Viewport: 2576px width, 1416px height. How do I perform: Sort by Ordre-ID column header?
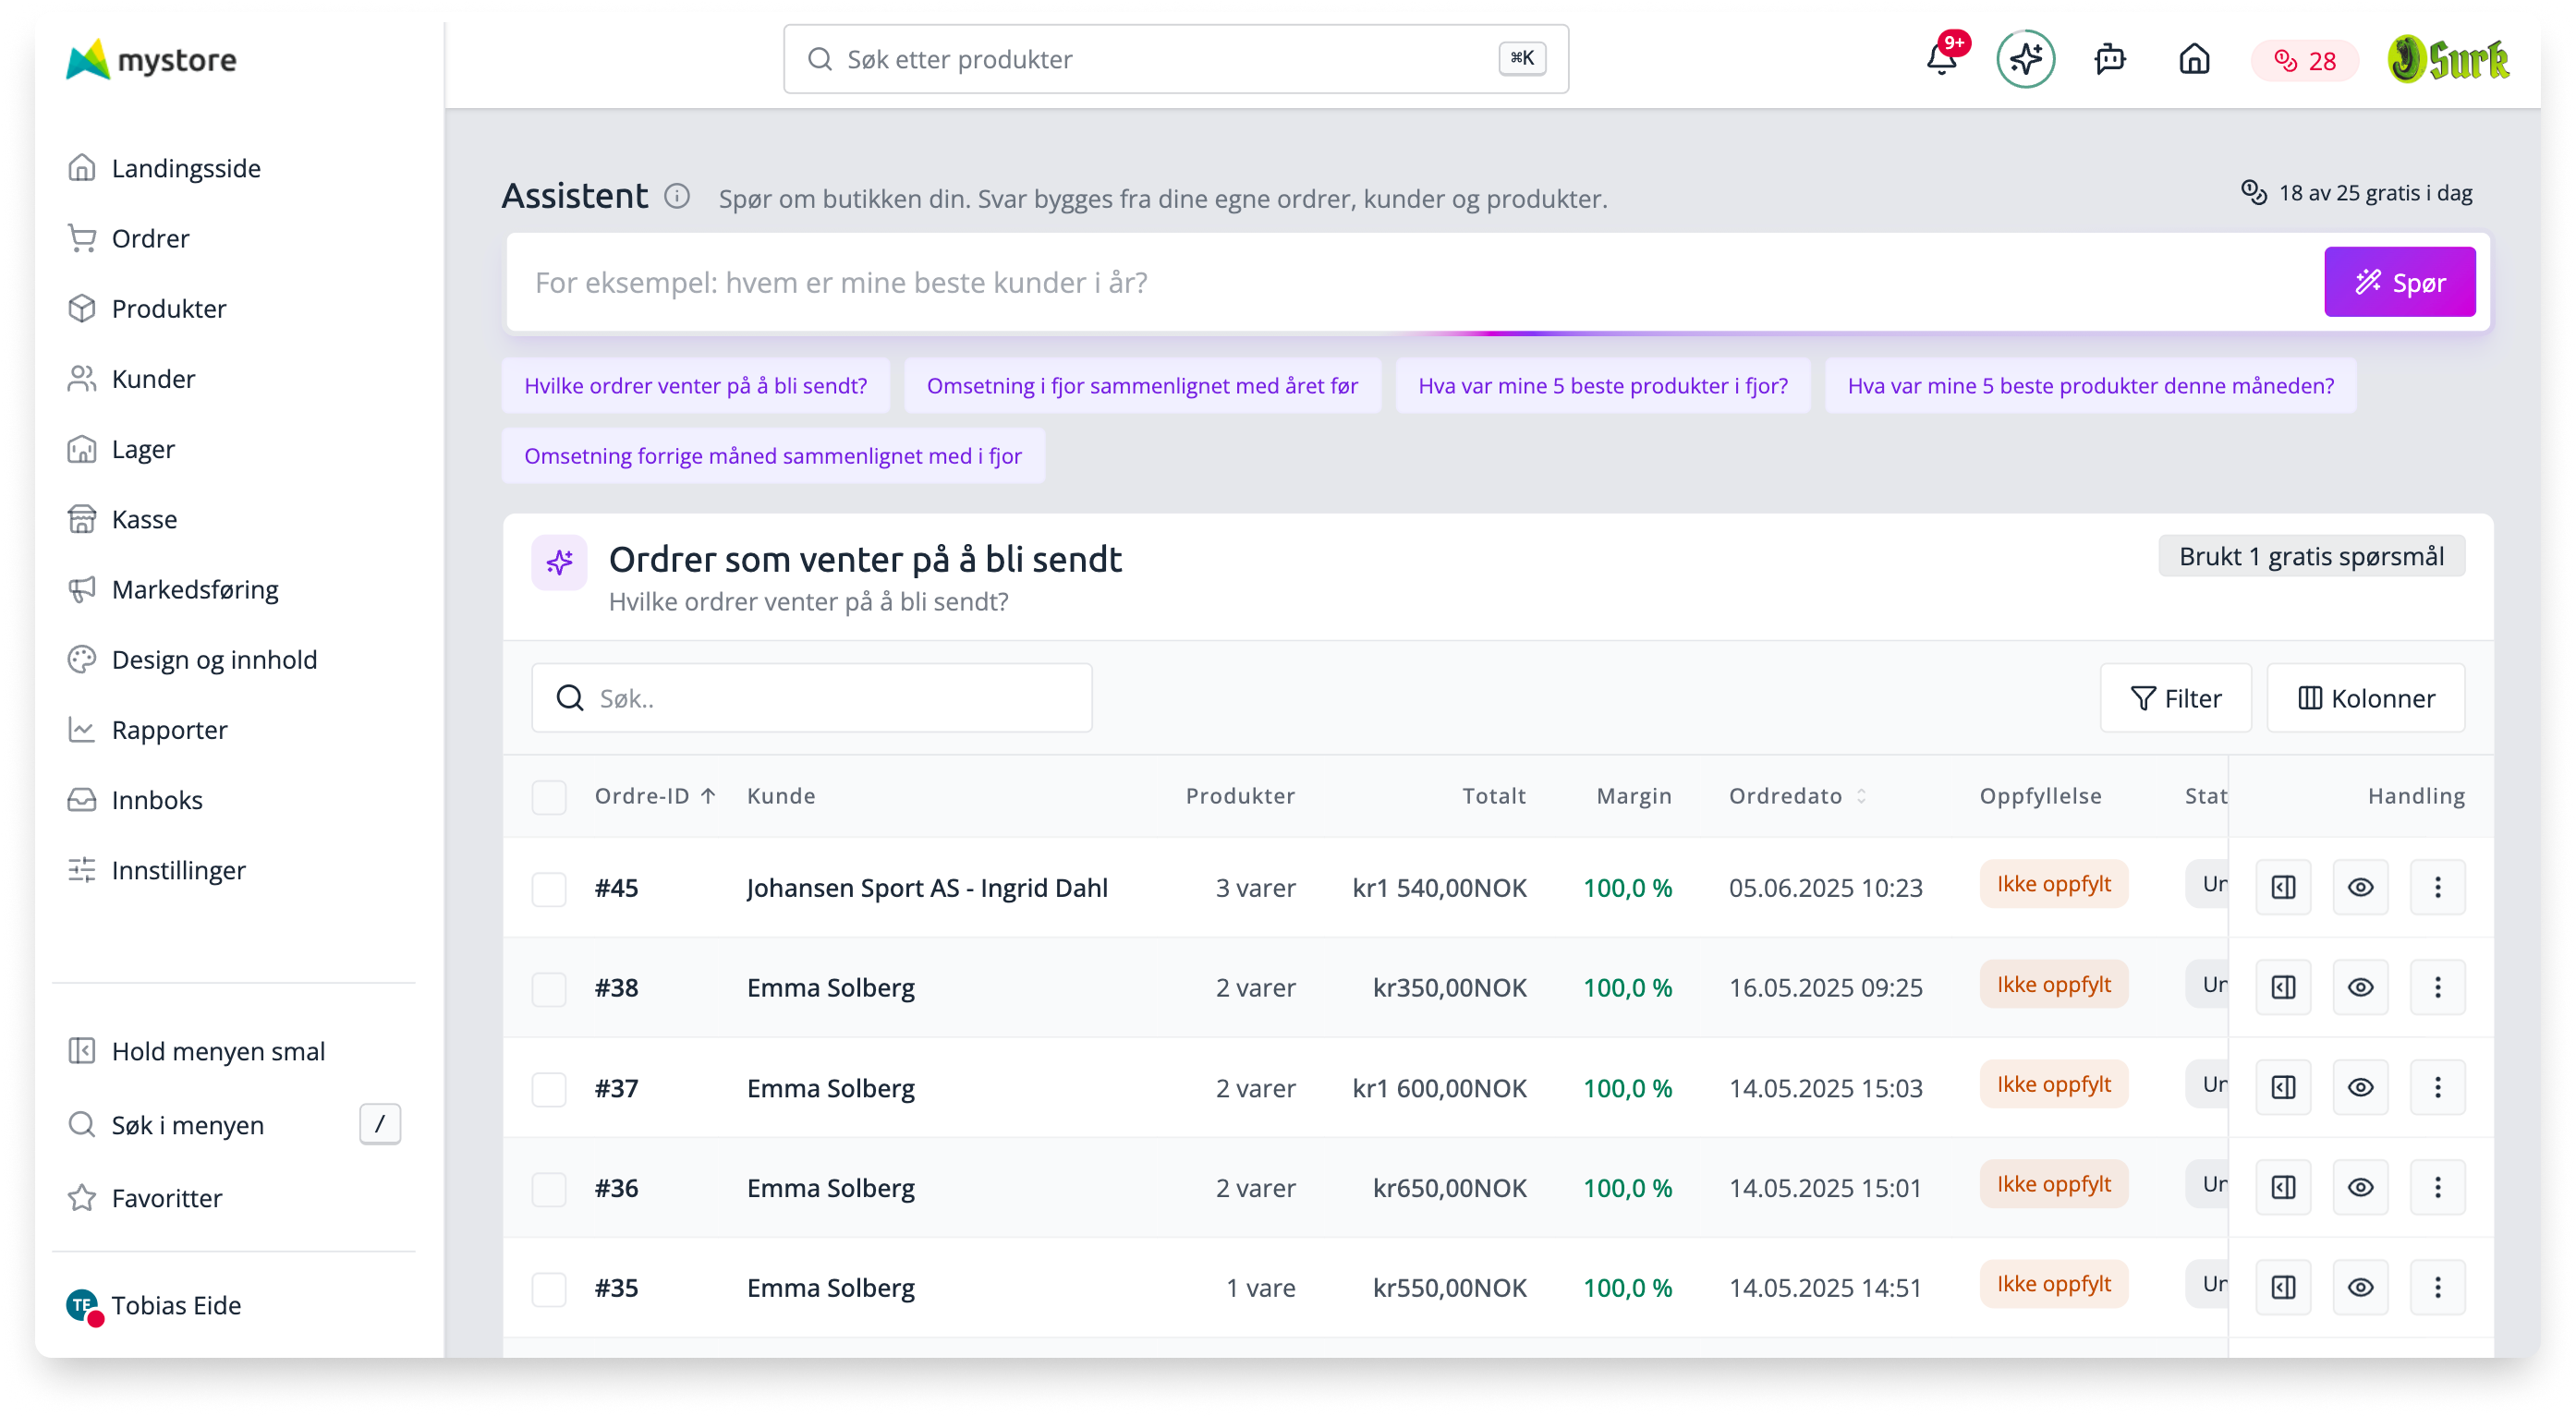click(655, 796)
